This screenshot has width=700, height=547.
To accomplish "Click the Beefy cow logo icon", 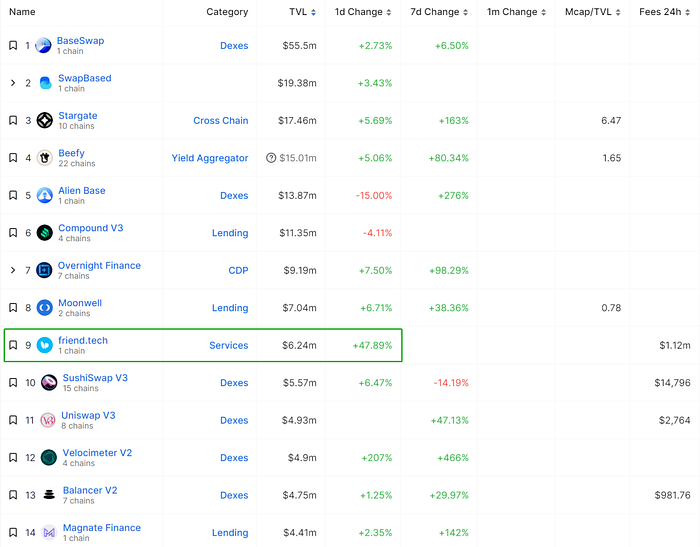I will (45, 158).
